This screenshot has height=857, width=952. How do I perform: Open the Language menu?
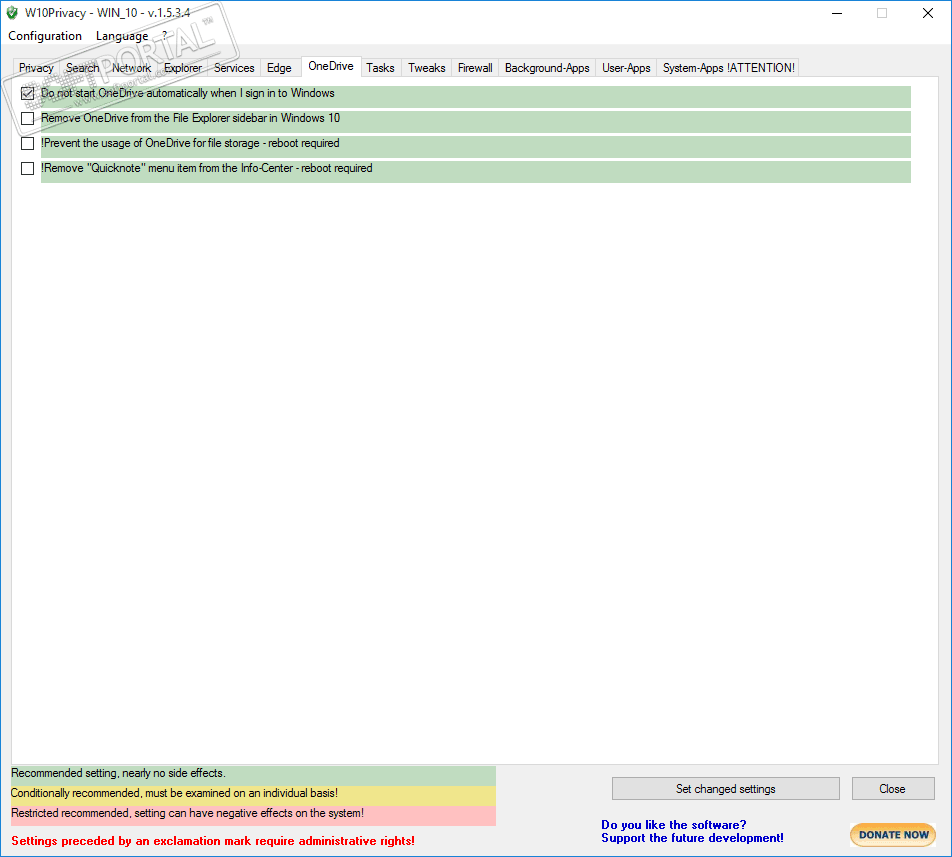[122, 36]
